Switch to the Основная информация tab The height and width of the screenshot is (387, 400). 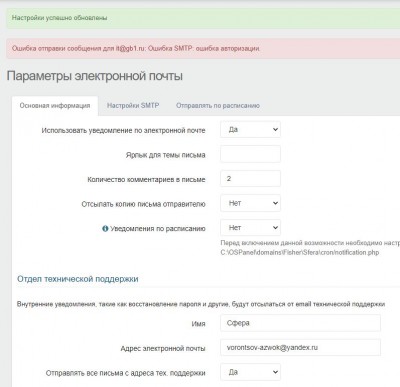point(55,106)
